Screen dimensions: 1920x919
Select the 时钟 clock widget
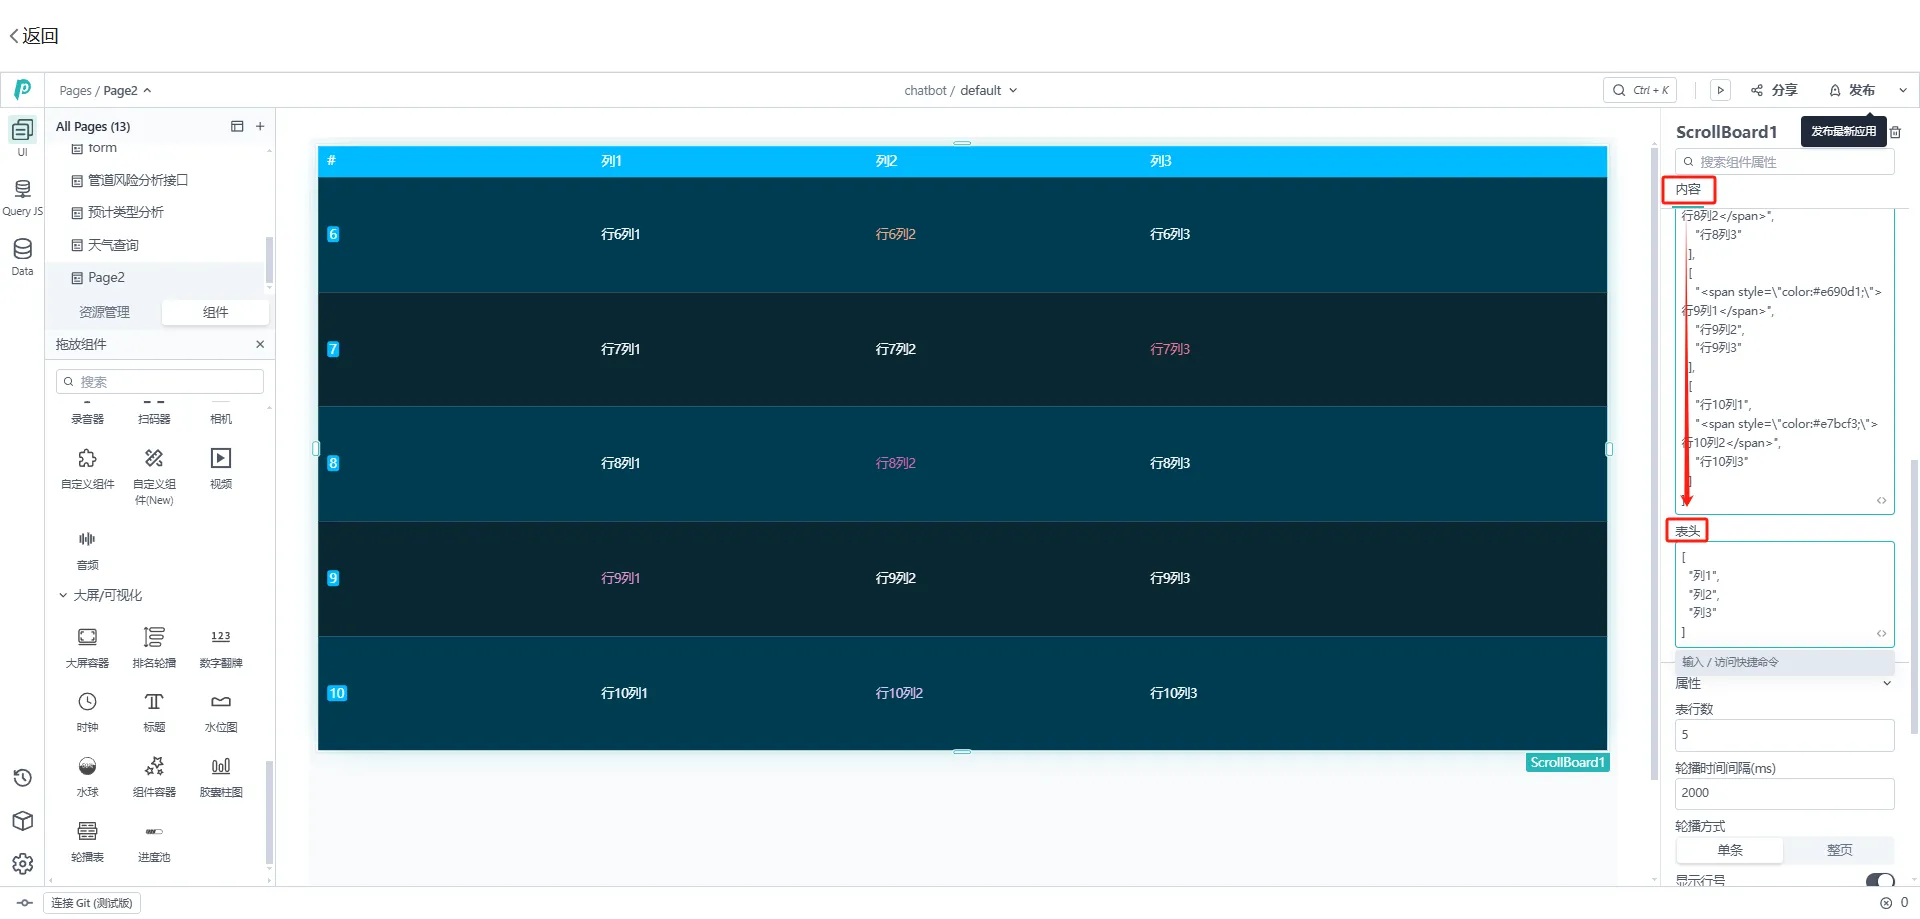pos(88,712)
